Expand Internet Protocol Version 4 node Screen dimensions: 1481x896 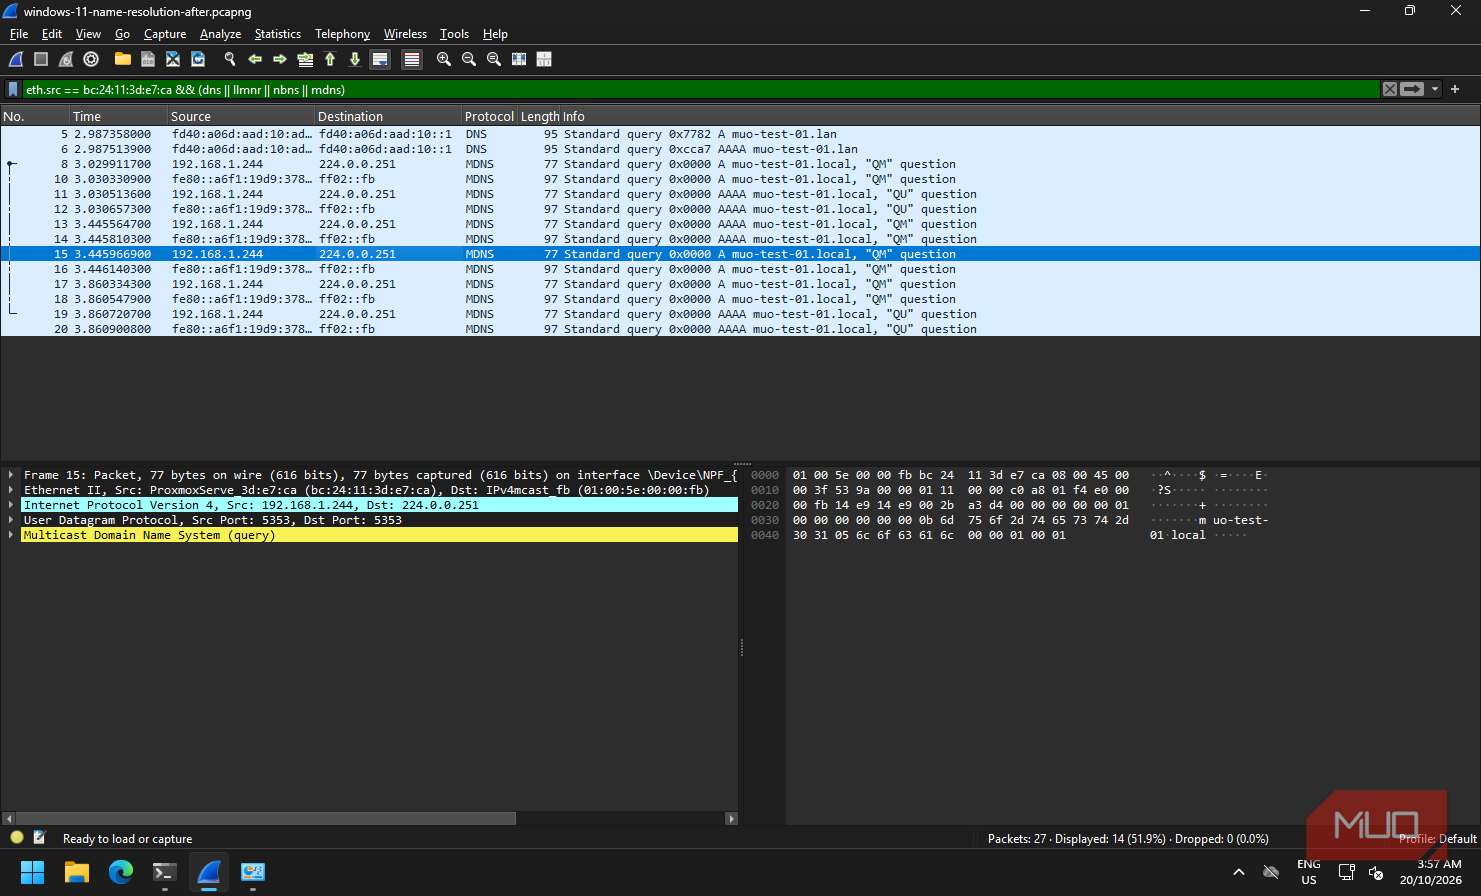point(11,505)
